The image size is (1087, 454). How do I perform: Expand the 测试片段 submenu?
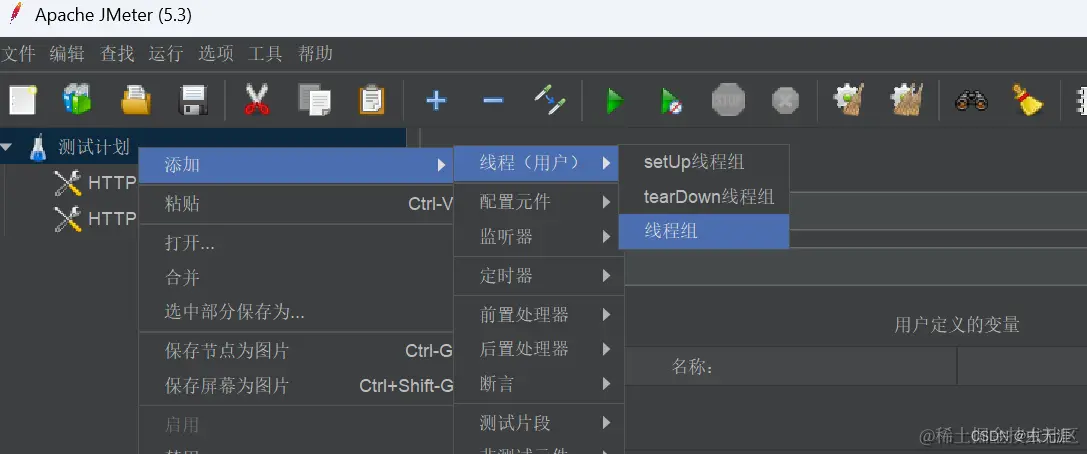coord(537,422)
